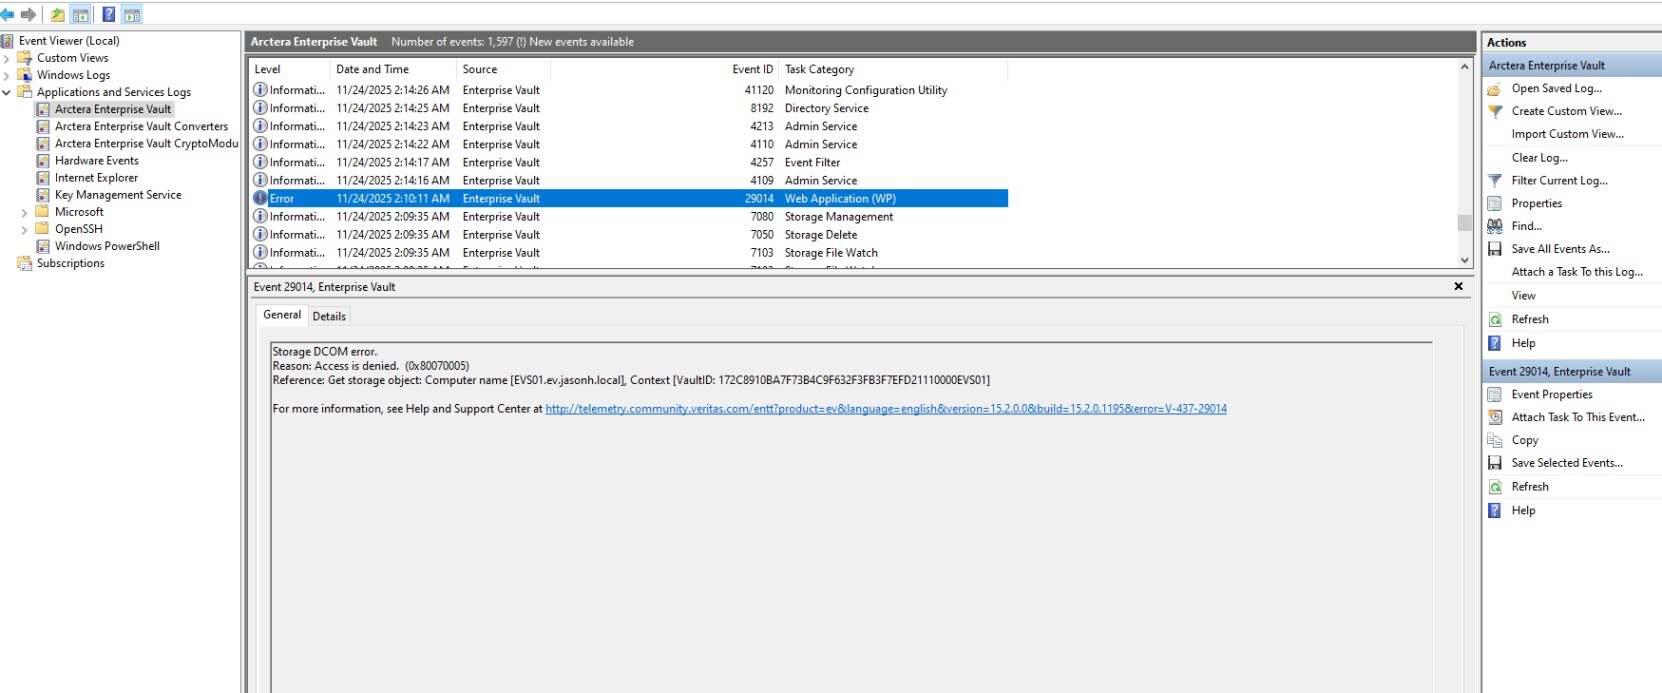Sort by Event ID column header

(665, 69)
